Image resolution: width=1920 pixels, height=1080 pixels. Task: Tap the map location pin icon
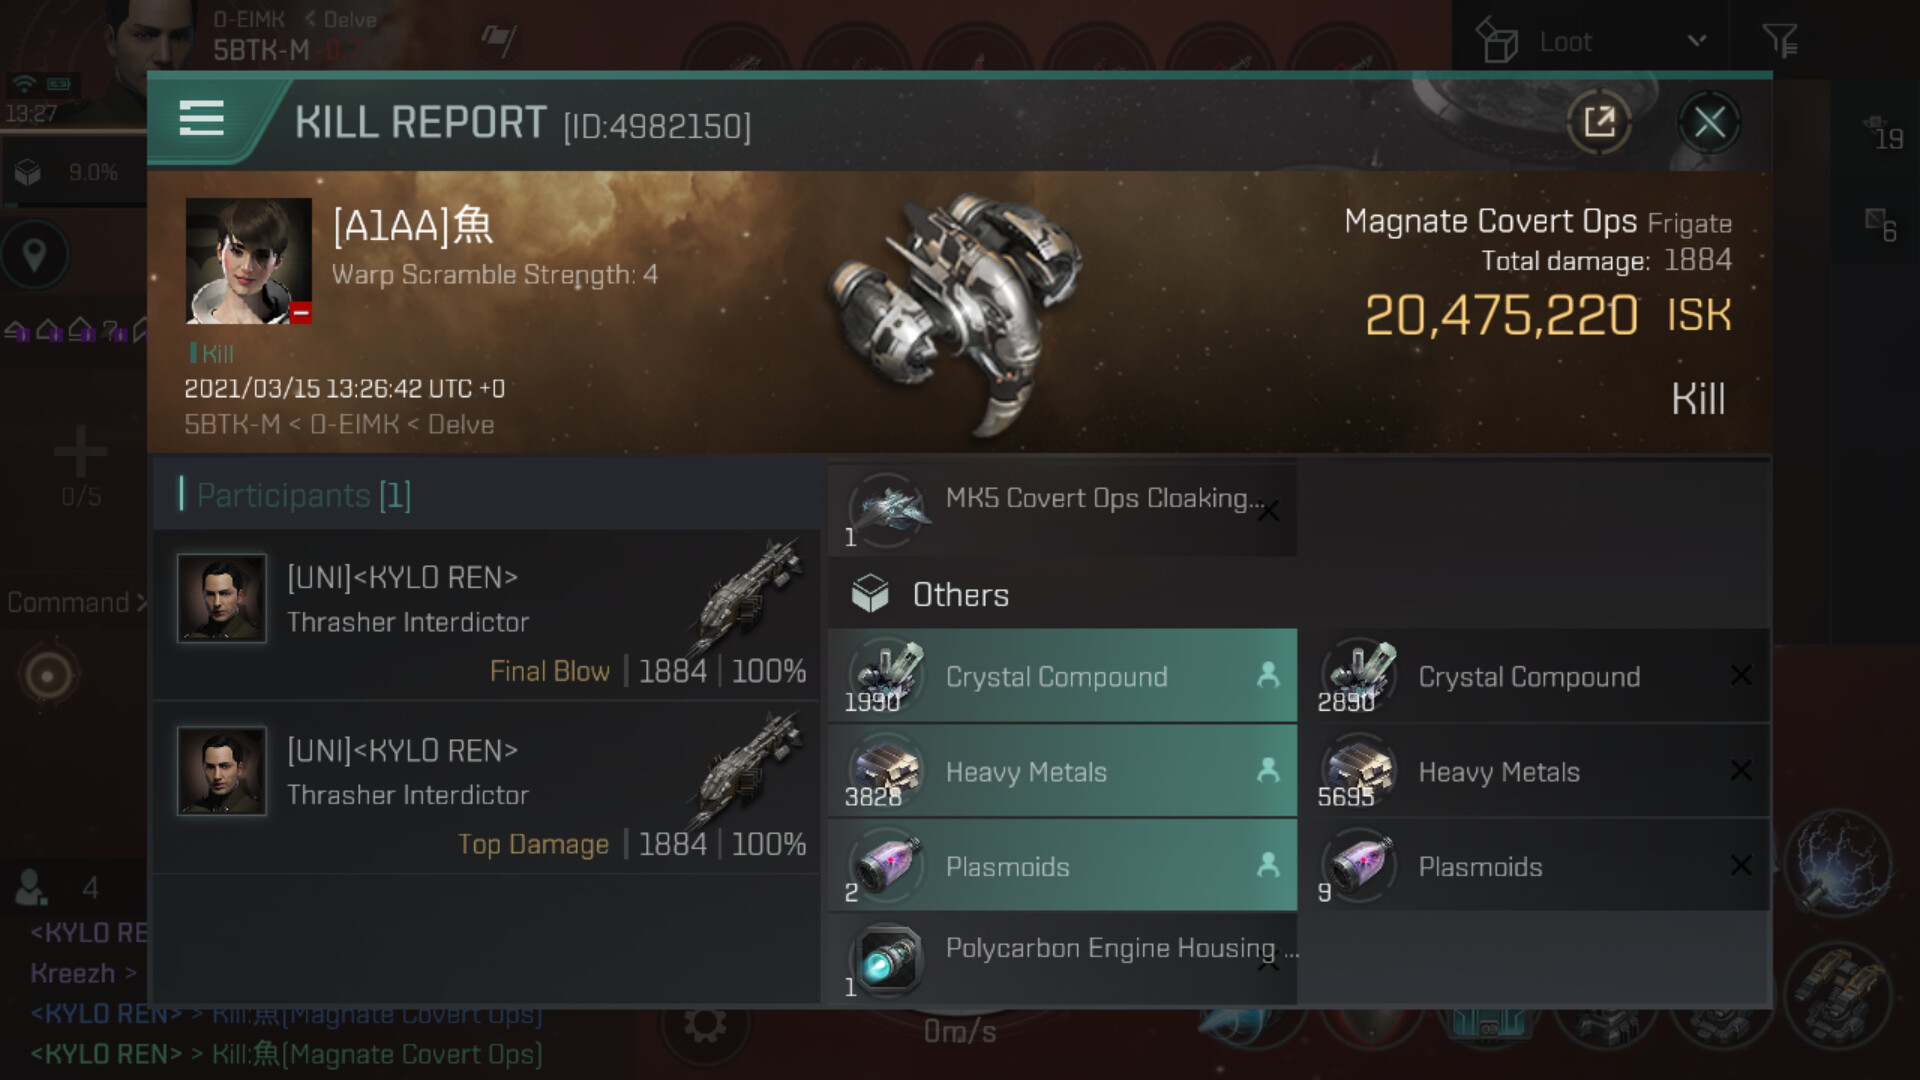34,255
